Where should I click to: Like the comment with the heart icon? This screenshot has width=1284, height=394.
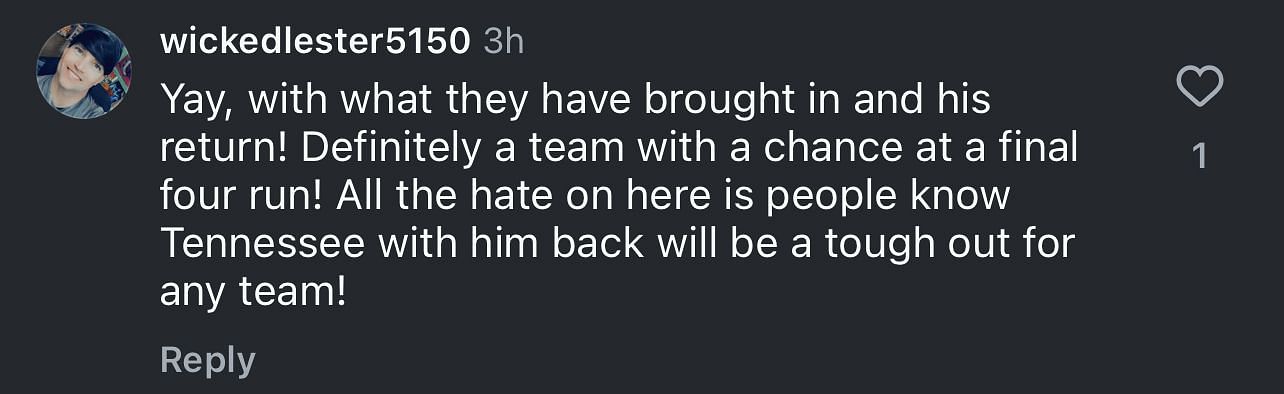pos(1200,86)
